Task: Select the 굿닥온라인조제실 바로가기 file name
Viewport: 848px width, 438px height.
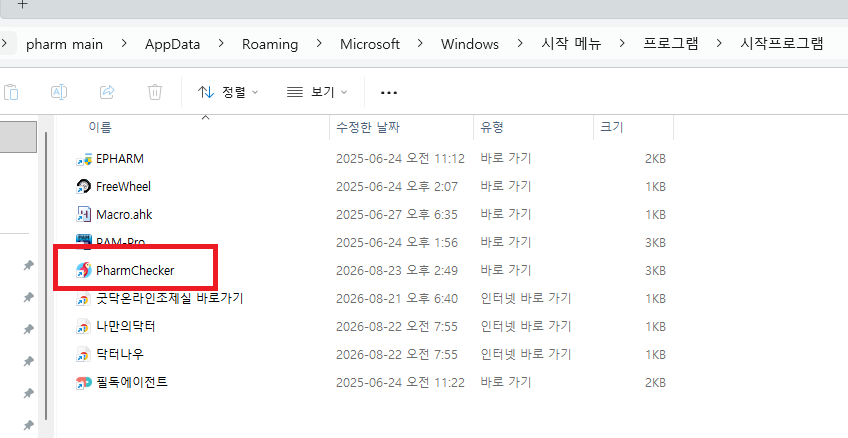Action: click(170, 298)
